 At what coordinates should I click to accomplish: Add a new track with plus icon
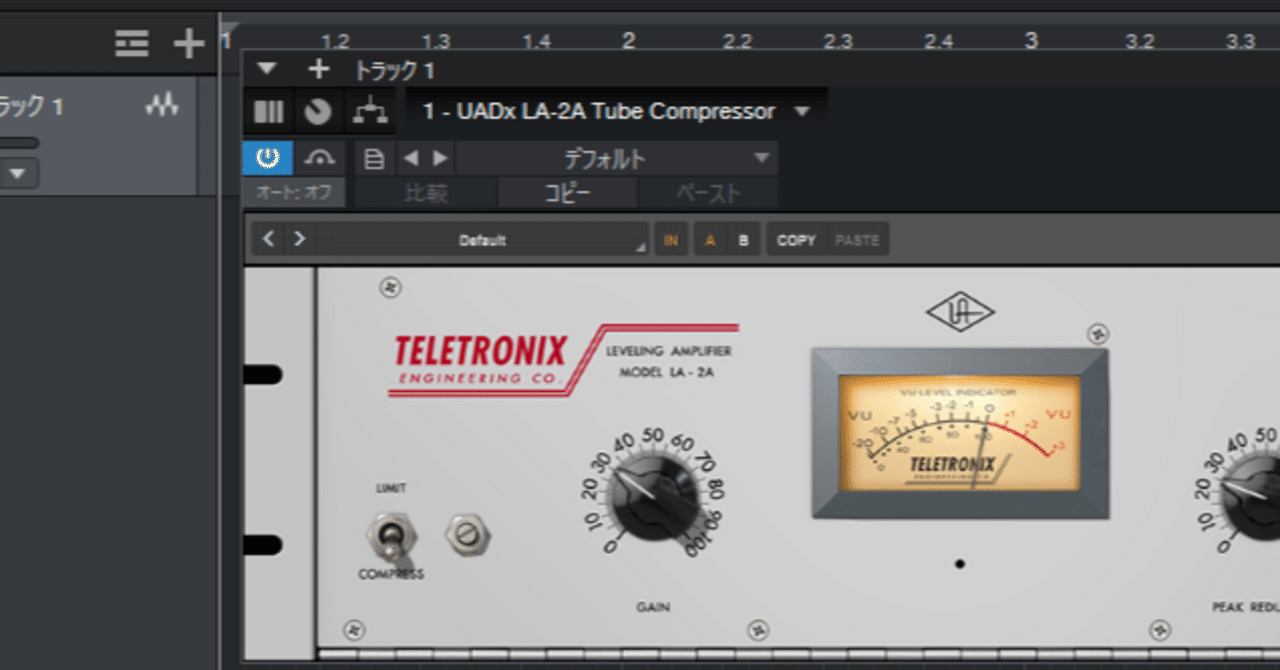[188, 43]
